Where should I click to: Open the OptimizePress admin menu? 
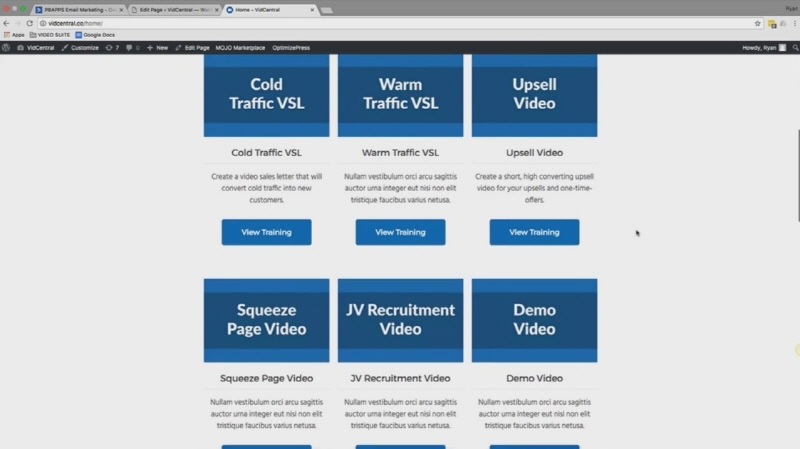pyautogui.click(x=291, y=47)
